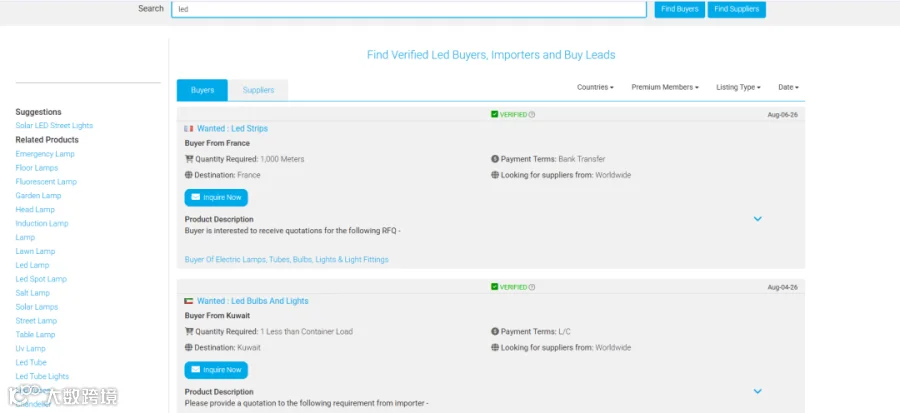Click Inquire Now for Kuwait Led Bulbs buyer
900x413 pixels.
click(x=216, y=370)
